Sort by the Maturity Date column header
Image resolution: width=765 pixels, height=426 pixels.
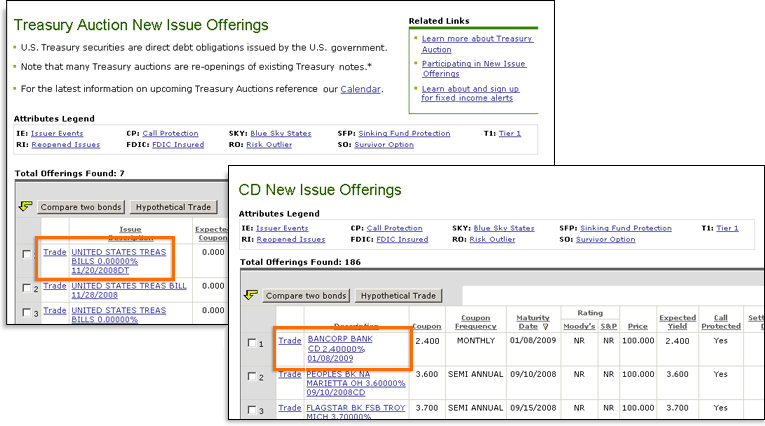(532, 323)
